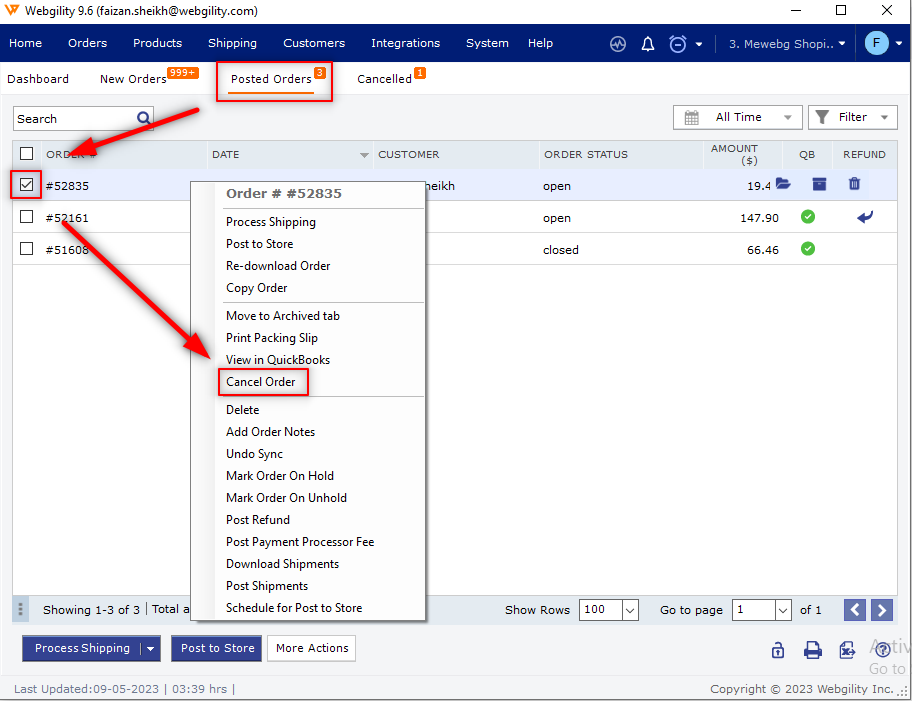Open the Dashboard tab

coord(38,79)
